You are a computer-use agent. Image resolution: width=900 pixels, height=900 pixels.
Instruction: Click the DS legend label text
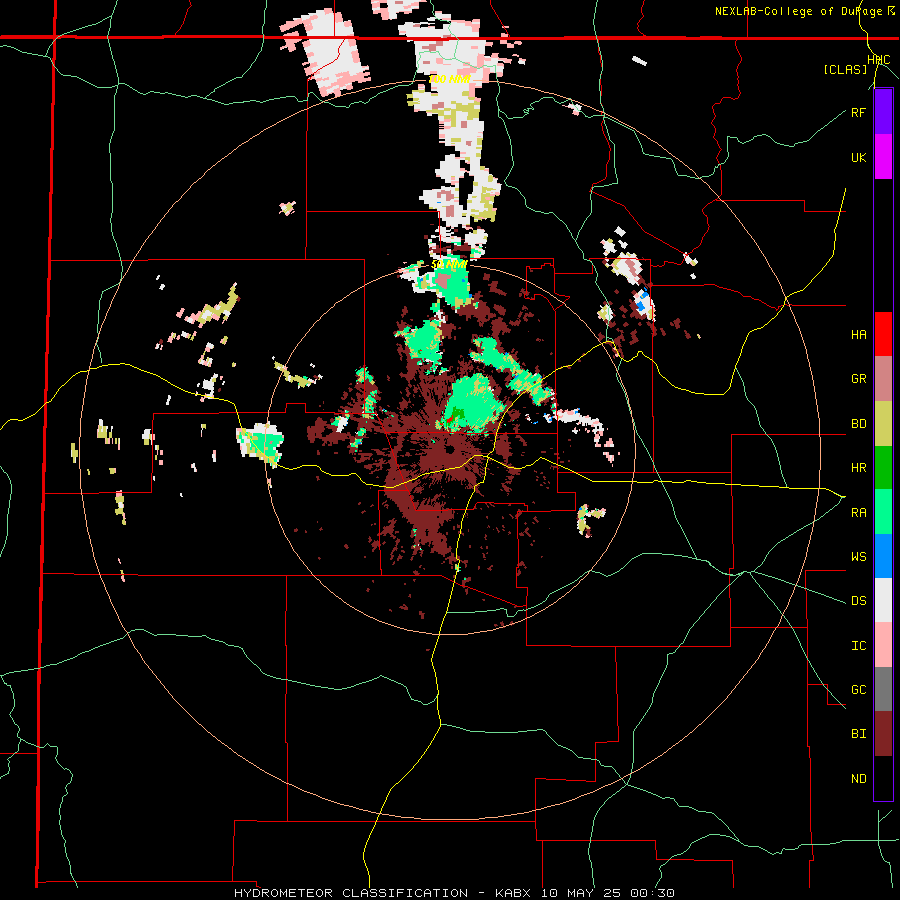coord(858,600)
